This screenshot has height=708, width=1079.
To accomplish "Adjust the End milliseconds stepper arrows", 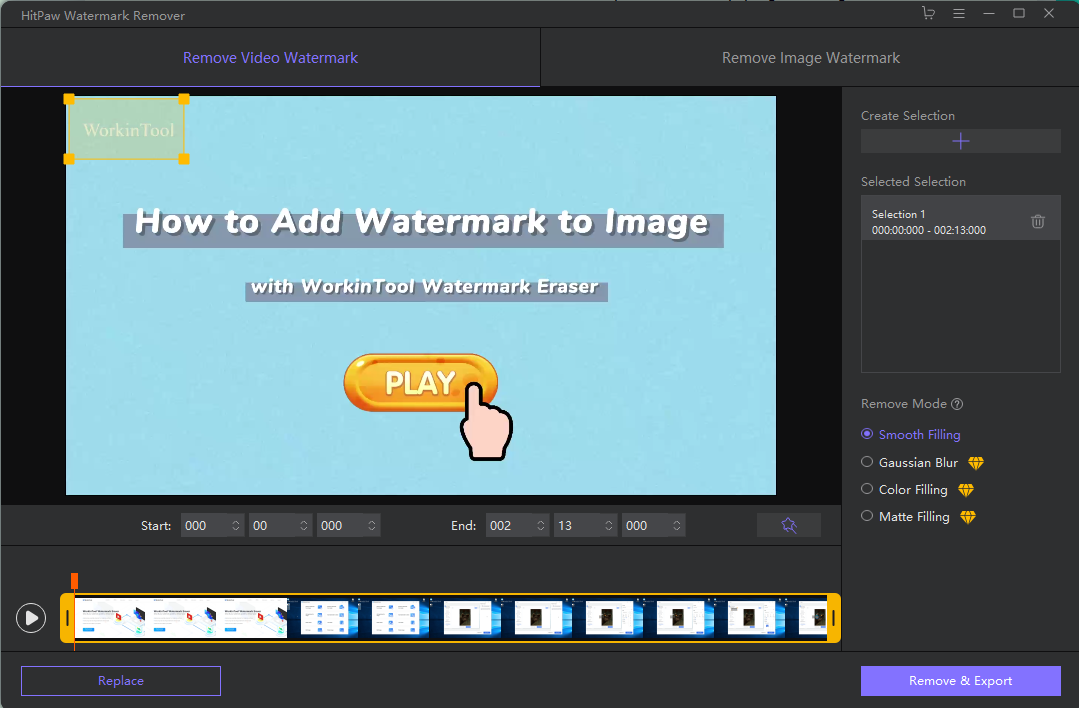I will pos(677,525).
